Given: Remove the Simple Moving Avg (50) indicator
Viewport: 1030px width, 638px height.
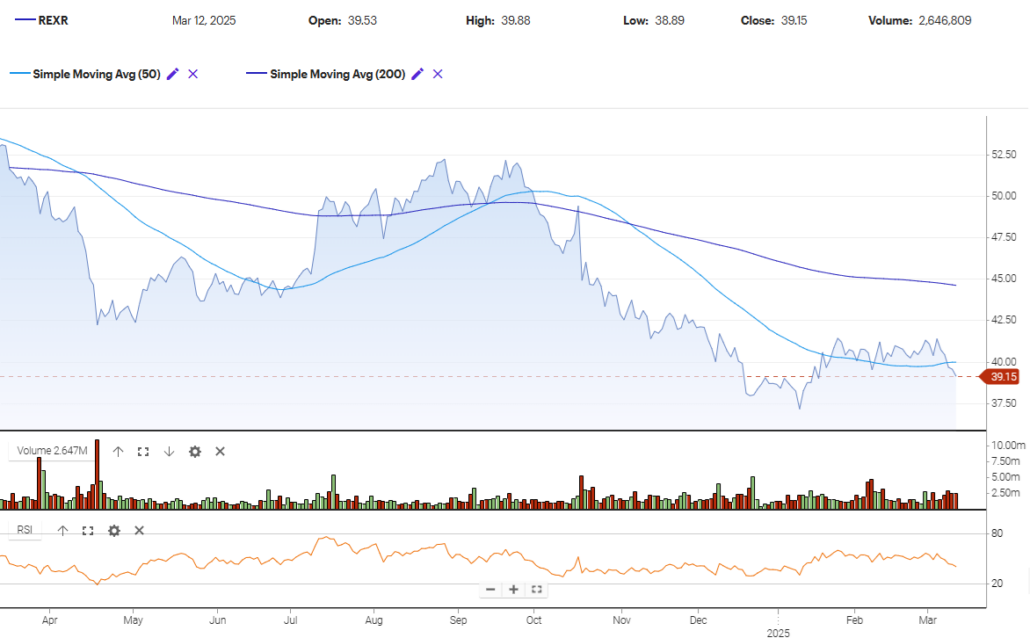Looking at the screenshot, I should pos(193,74).
